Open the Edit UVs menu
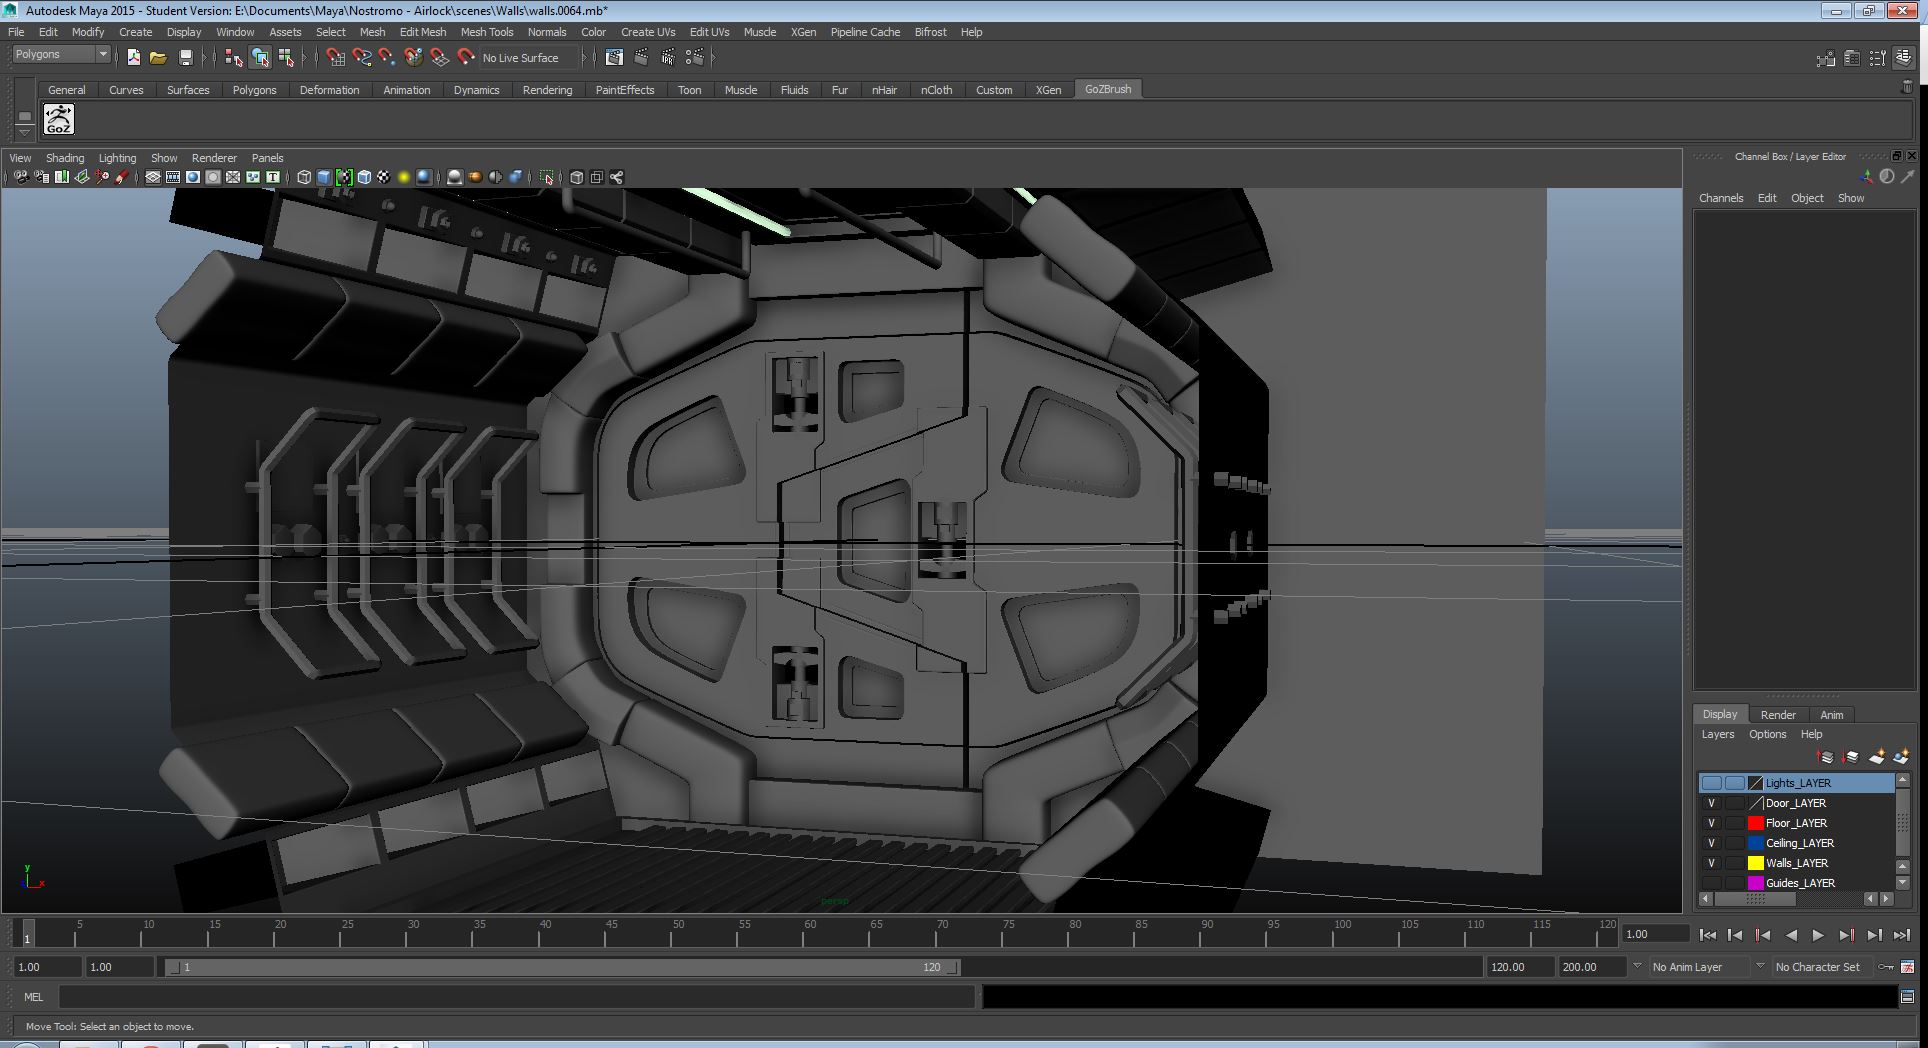1928x1048 pixels. pyautogui.click(x=709, y=32)
